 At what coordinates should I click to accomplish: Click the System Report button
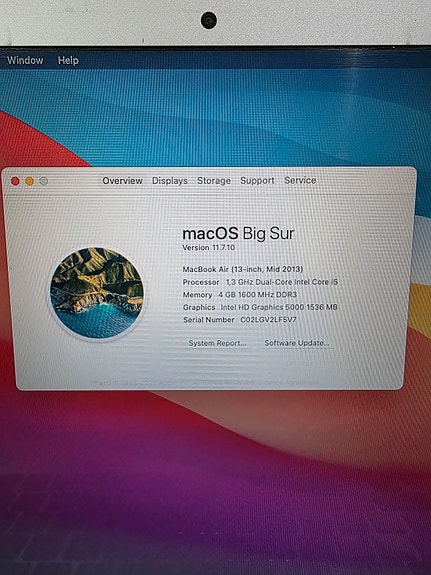click(x=217, y=343)
